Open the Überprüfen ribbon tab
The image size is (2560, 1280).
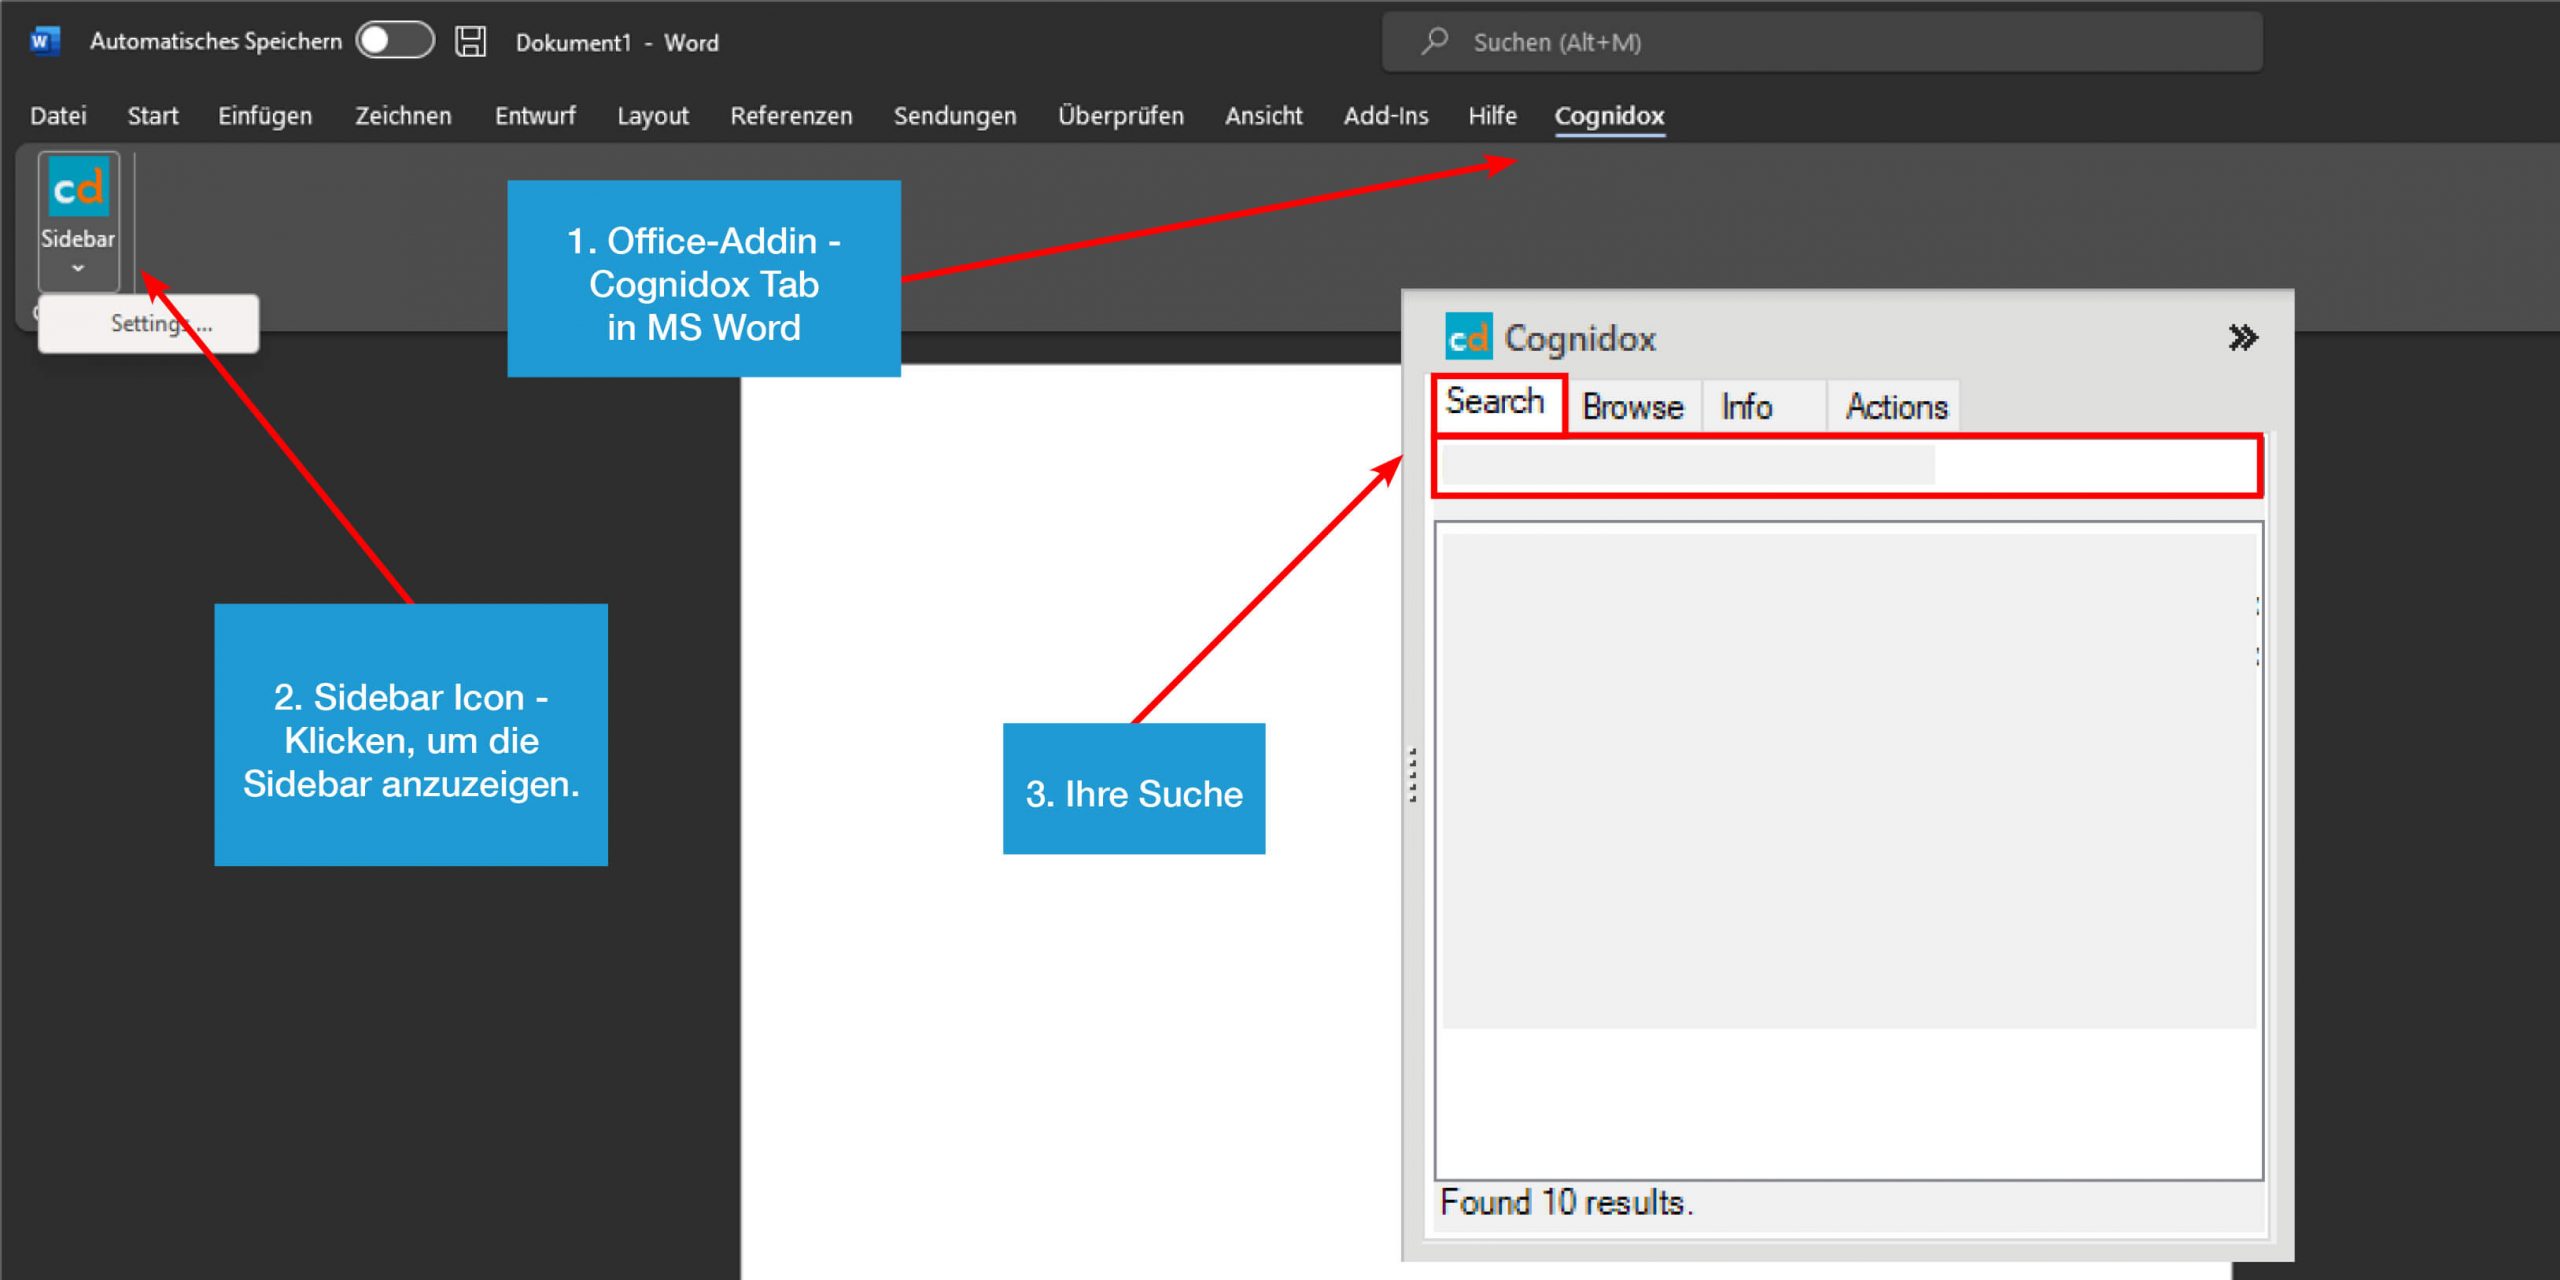[x=1121, y=116]
